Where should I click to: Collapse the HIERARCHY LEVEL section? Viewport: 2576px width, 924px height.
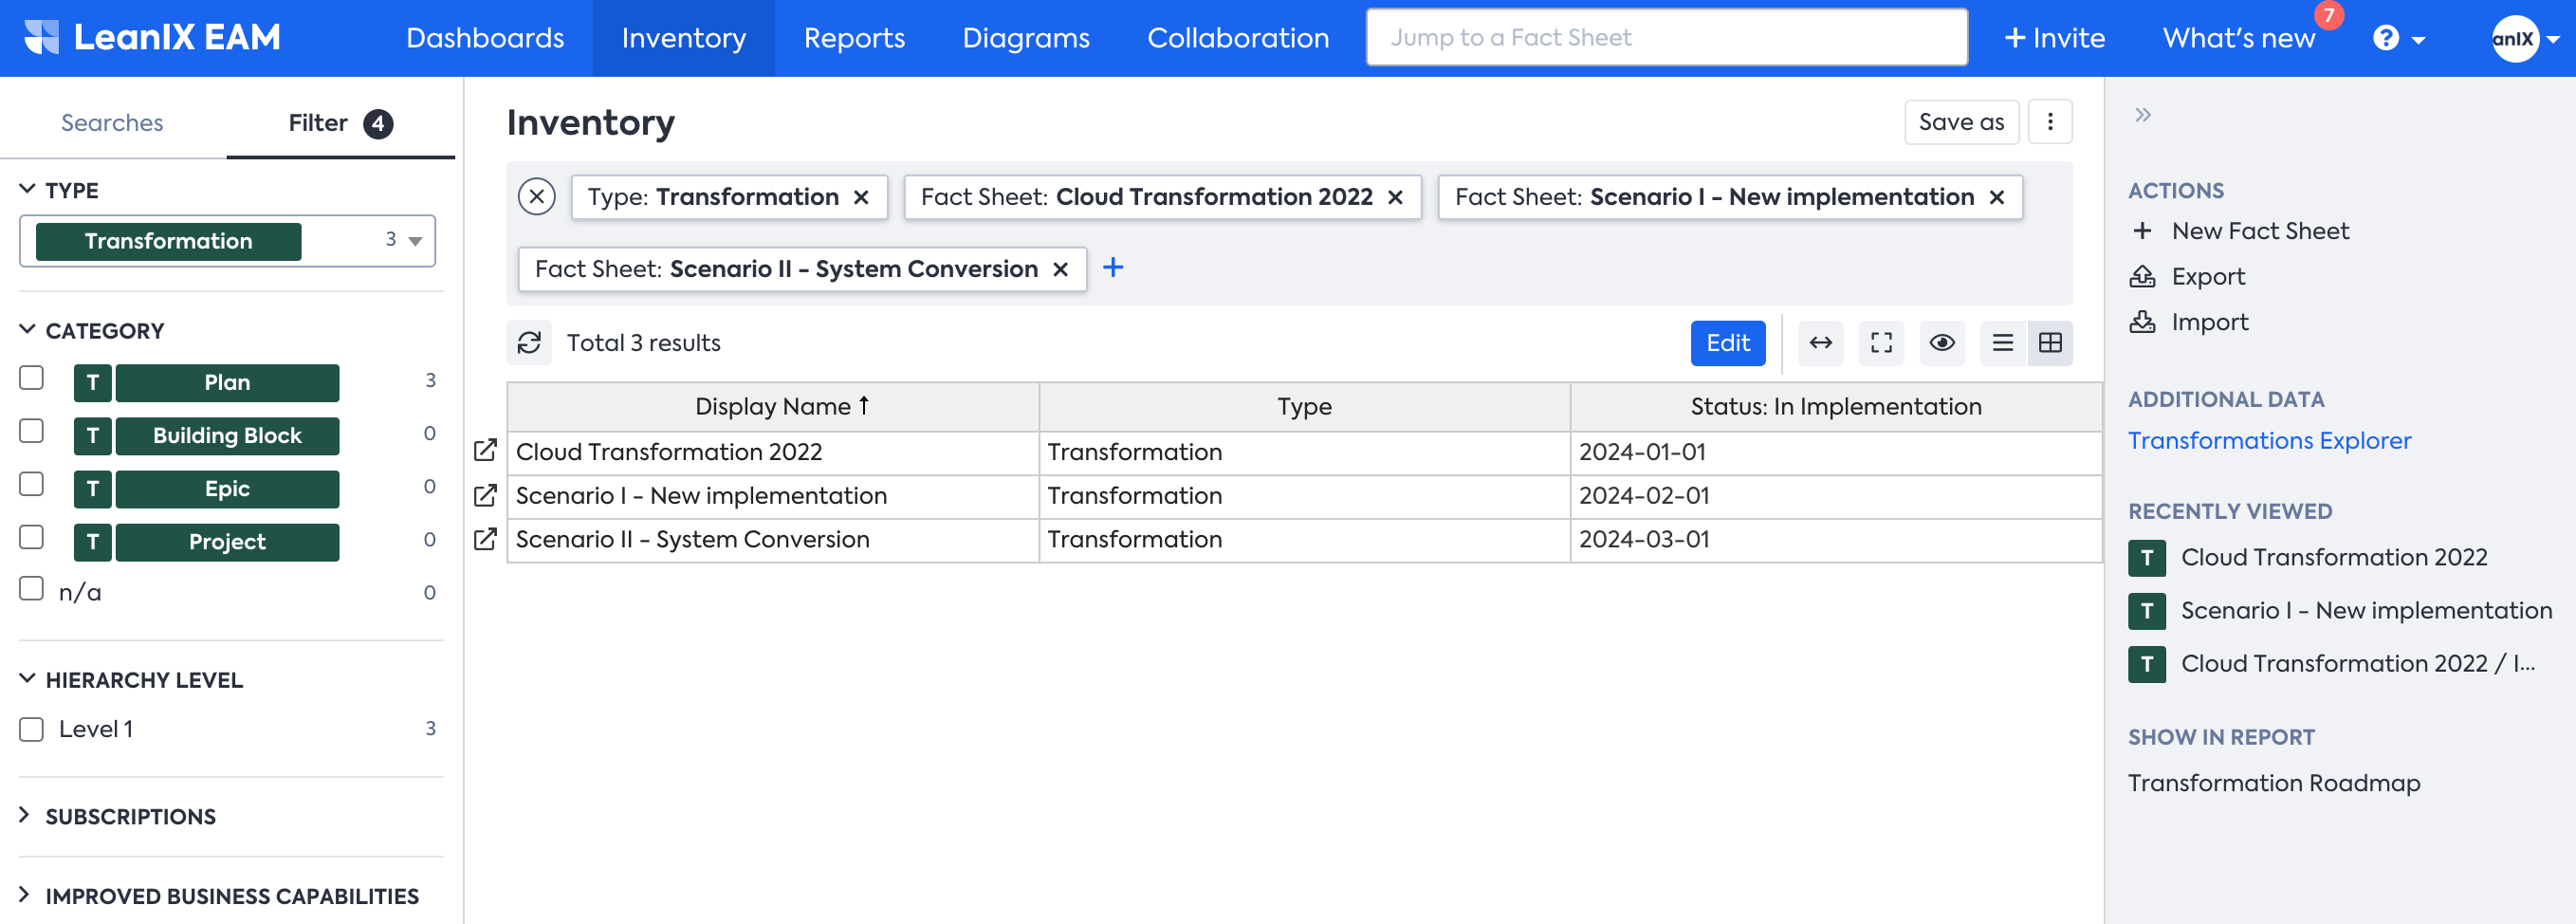point(27,679)
